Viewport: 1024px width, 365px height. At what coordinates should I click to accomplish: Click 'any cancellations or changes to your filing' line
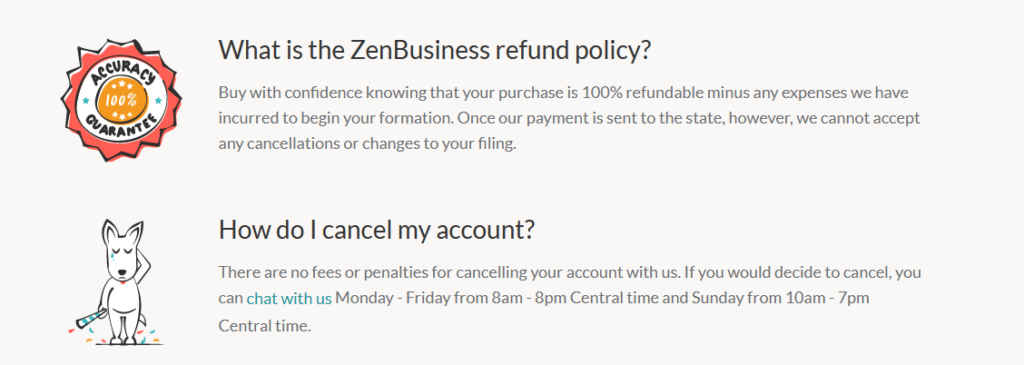tap(368, 144)
